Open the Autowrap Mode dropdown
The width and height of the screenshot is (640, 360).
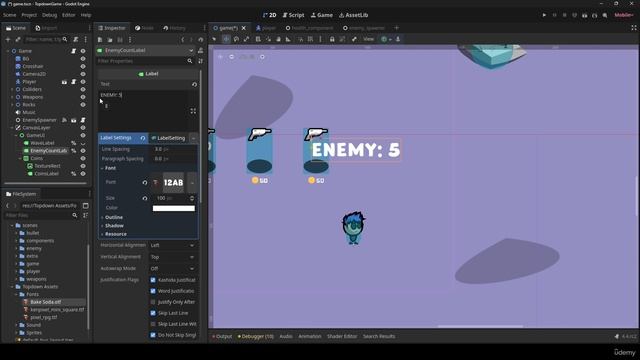[172, 269]
